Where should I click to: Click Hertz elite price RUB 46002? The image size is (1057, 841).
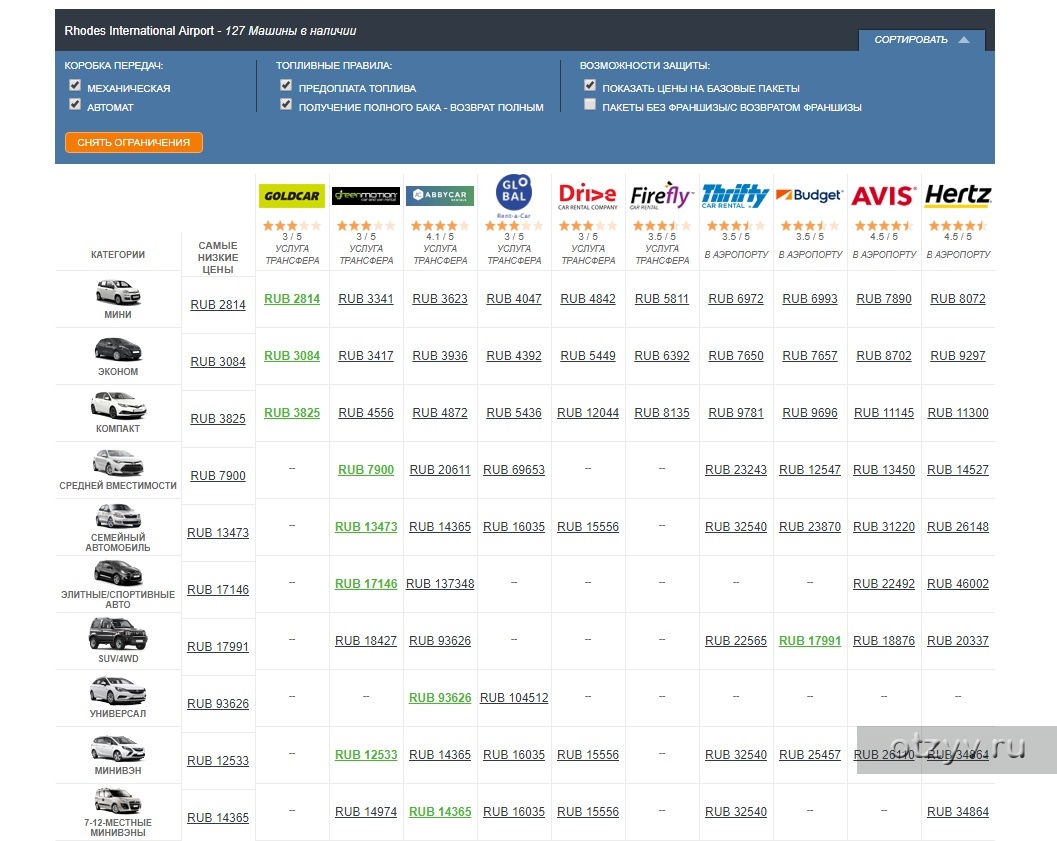(x=958, y=584)
